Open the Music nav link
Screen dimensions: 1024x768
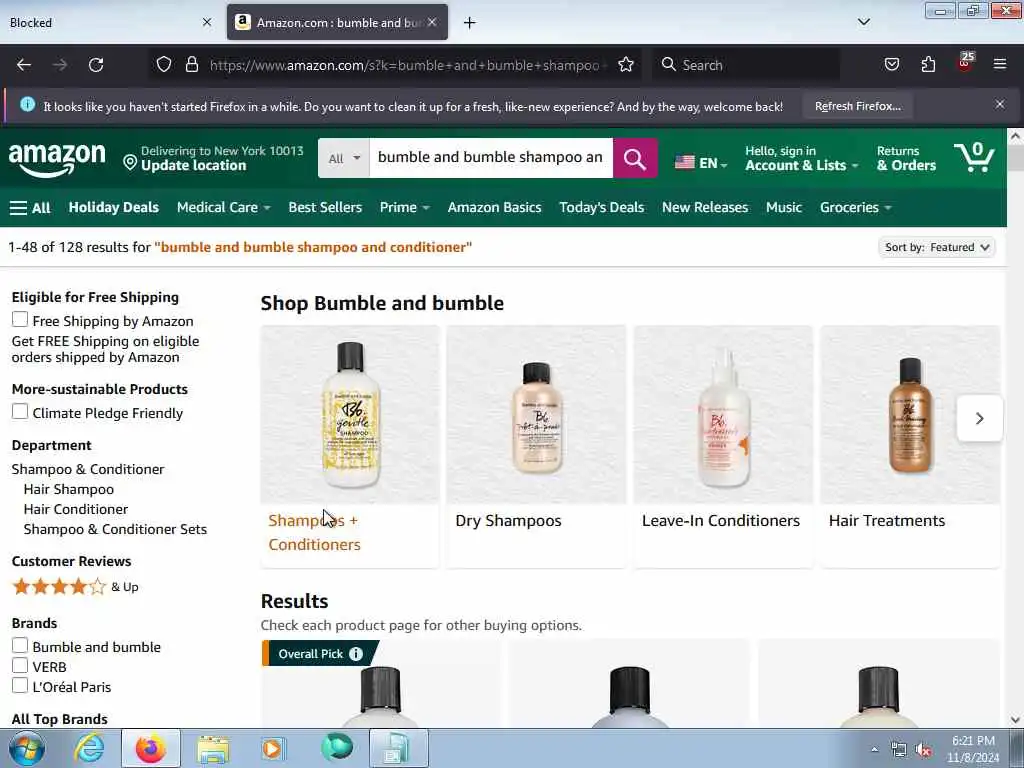click(x=784, y=208)
